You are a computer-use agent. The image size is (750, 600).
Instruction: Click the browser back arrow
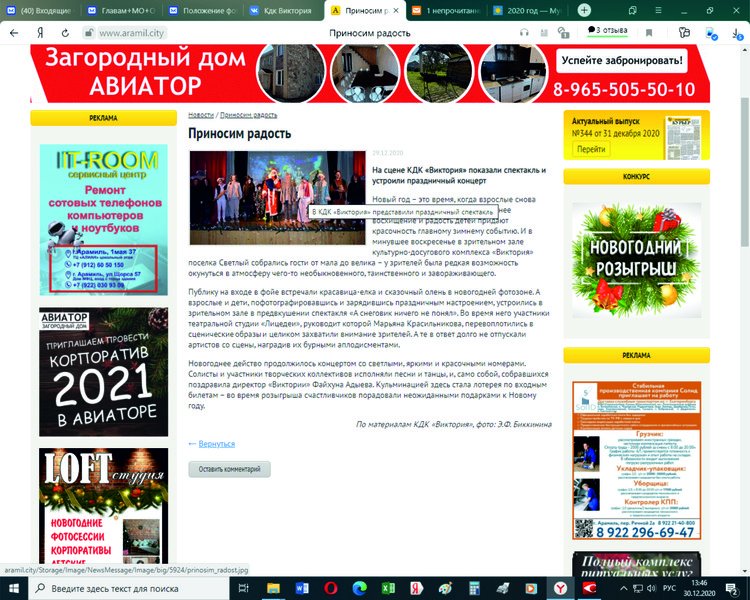click(14, 32)
